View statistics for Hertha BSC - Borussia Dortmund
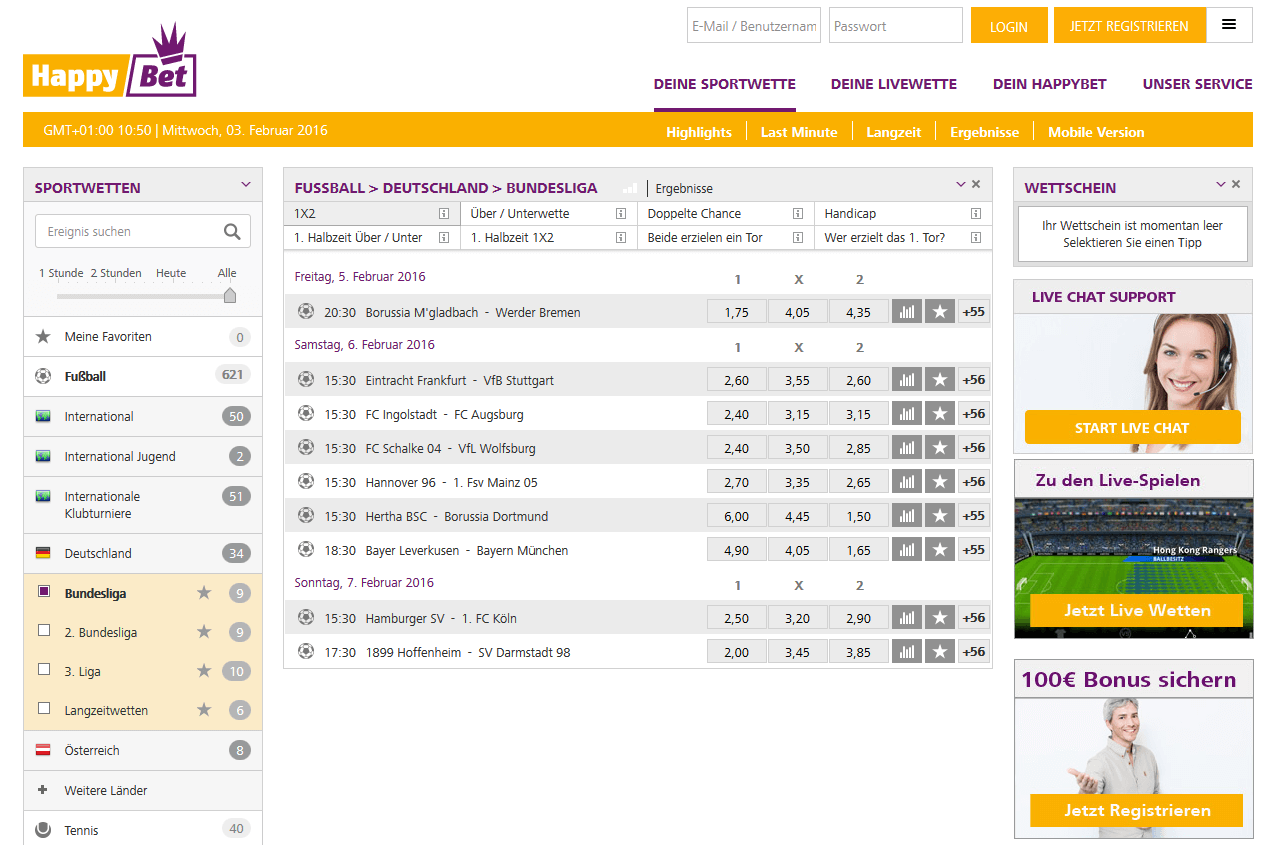 pos(906,516)
